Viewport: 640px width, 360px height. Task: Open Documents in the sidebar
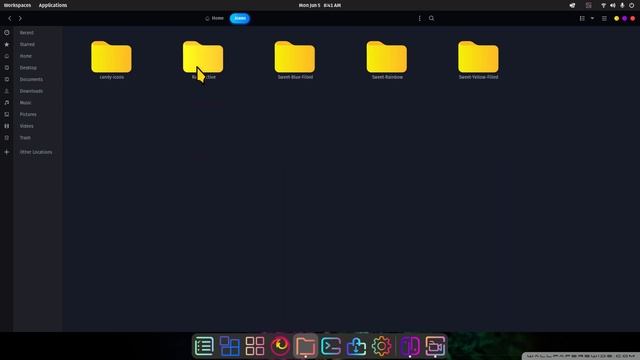point(31,80)
